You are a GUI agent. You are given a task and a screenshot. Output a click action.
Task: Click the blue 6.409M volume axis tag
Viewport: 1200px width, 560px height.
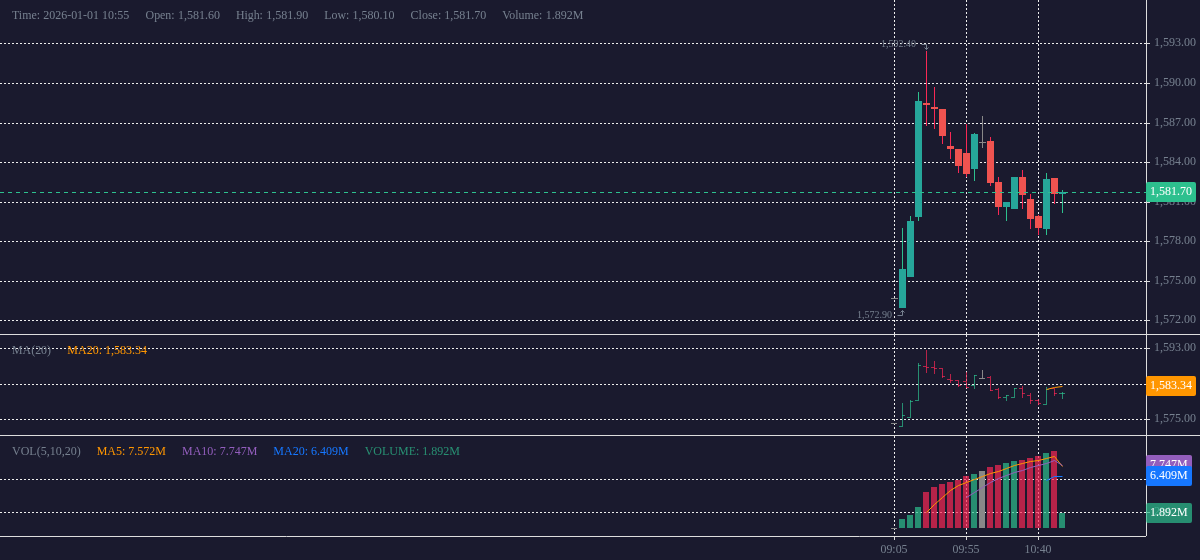click(x=1168, y=476)
